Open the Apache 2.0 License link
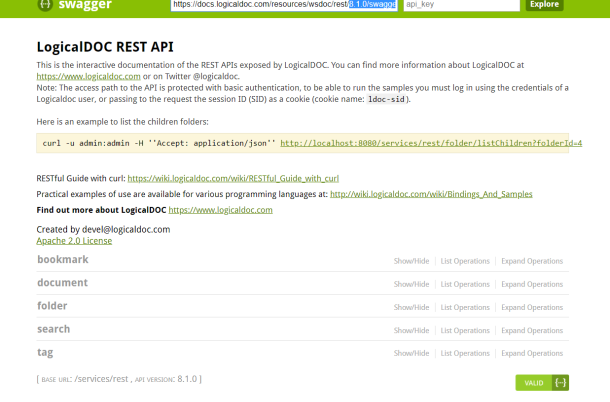The image size is (610, 402). point(74,241)
